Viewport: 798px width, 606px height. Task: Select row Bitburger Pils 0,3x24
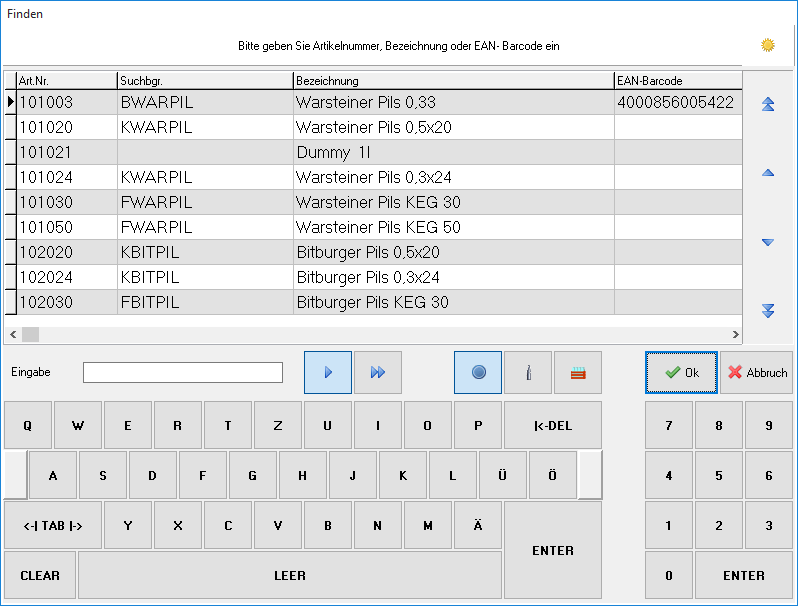tap(373, 277)
